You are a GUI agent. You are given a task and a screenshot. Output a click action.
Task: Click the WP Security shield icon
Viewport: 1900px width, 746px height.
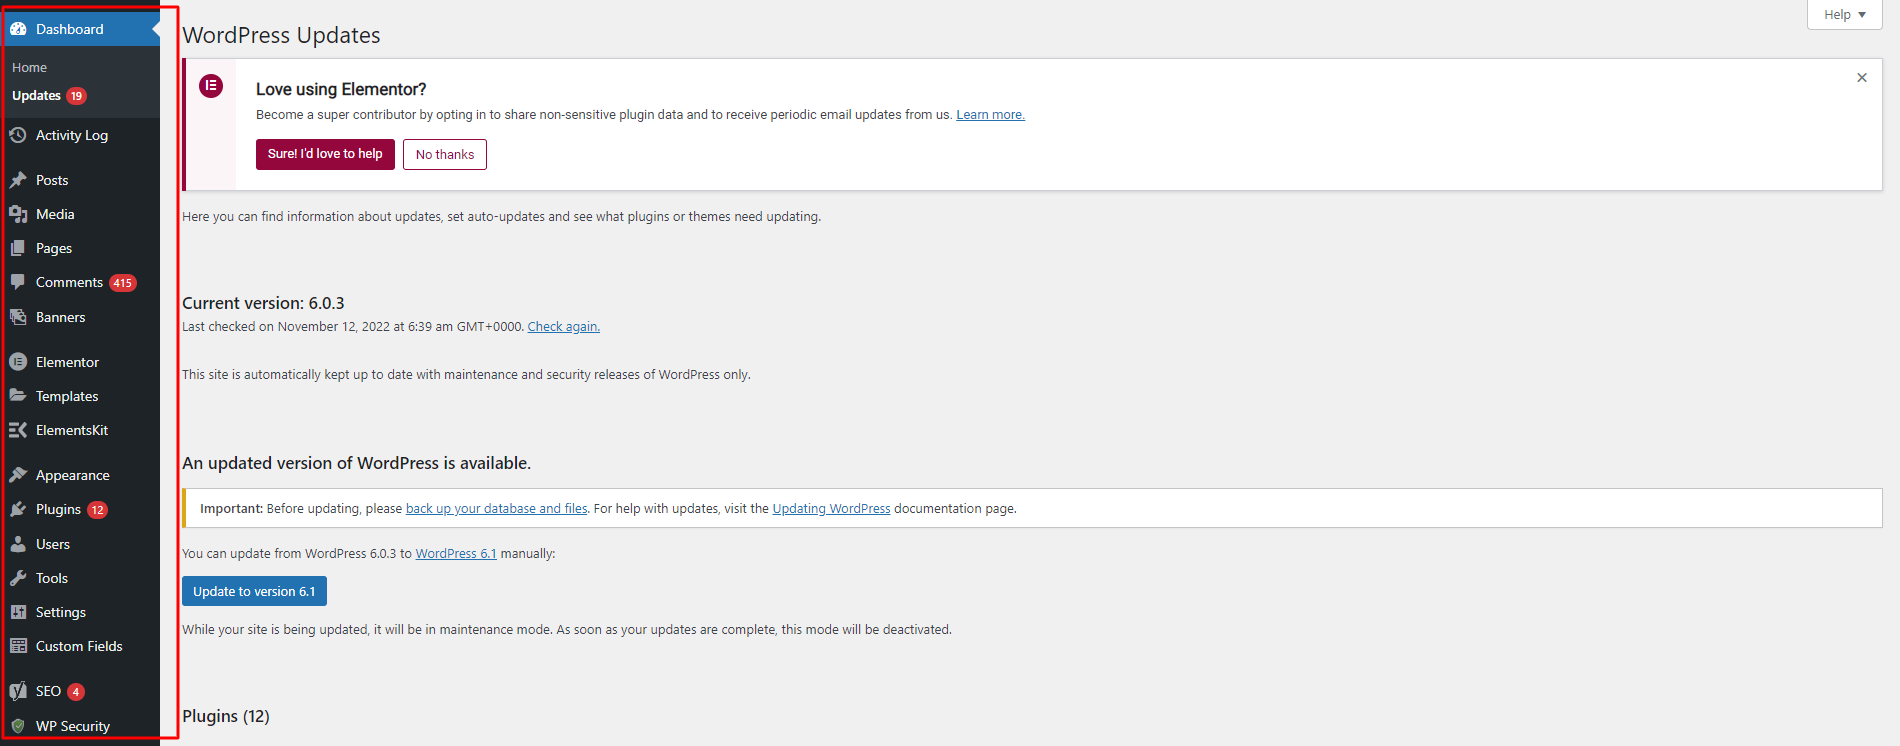click(x=18, y=726)
